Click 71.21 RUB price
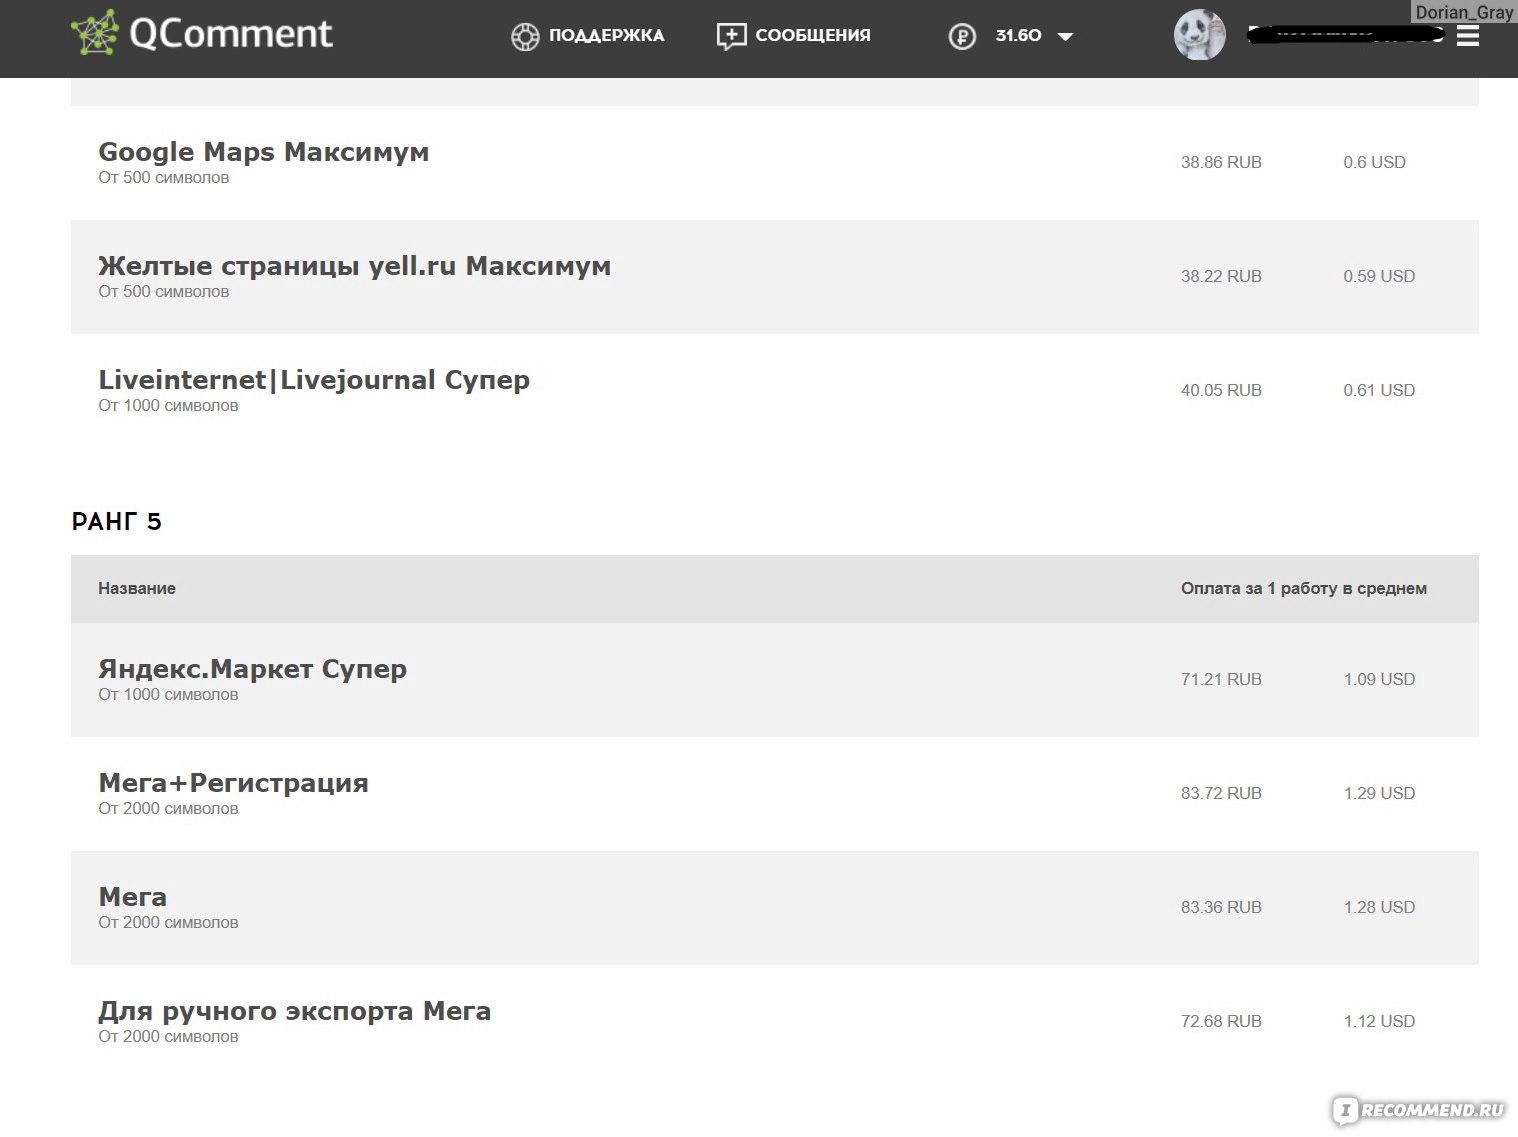Image resolution: width=1518 pixels, height=1137 pixels. point(1221,679)
